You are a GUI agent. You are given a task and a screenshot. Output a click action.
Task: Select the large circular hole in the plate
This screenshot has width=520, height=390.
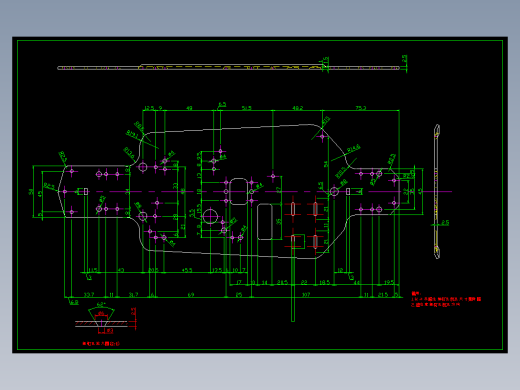click(x=210, y=217)
